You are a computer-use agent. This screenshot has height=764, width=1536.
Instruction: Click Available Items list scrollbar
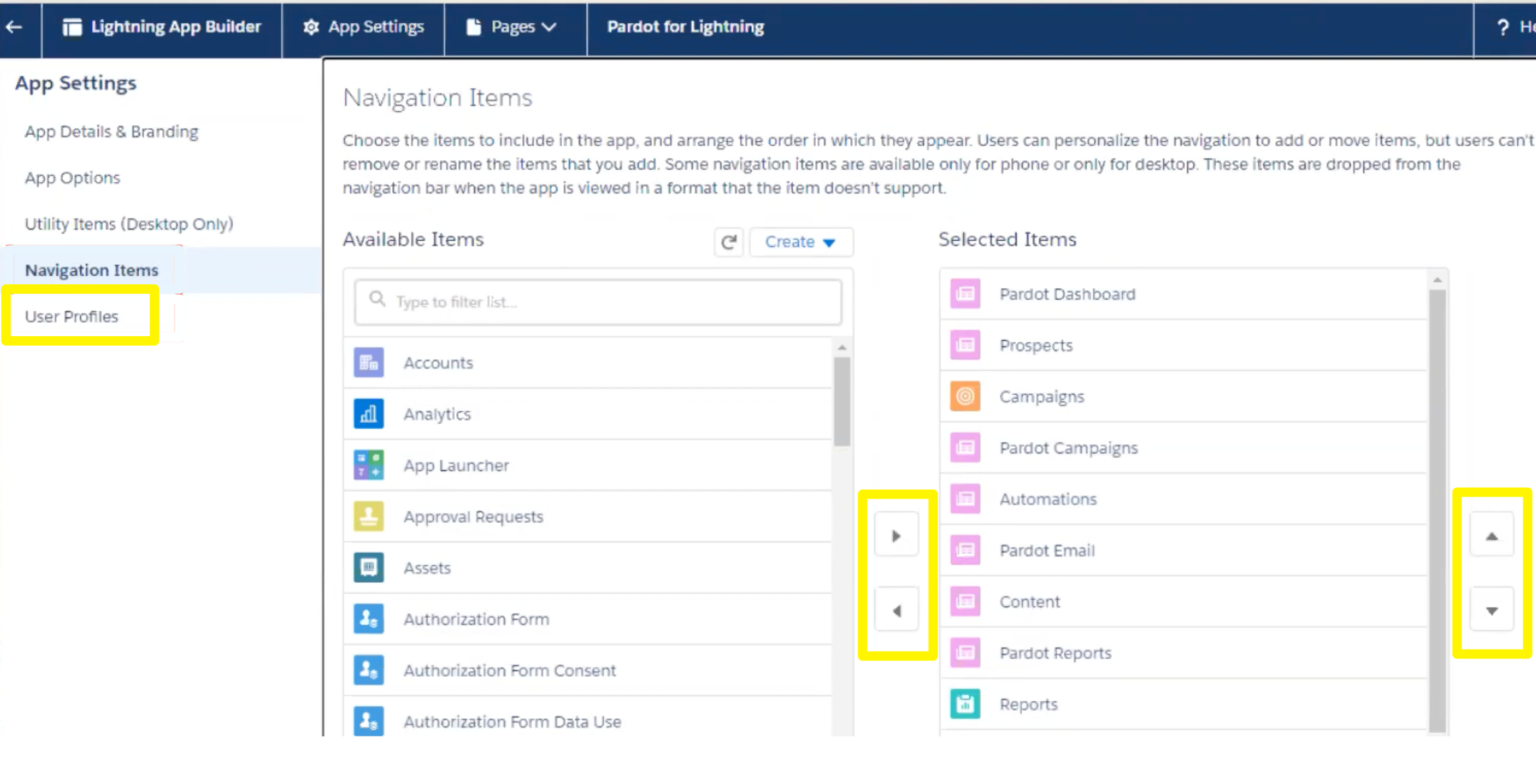[x=842, y=400]
